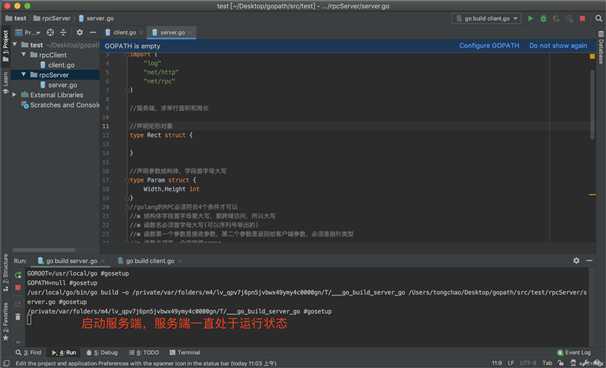Open the Database side panel
The width and height of the screenshot is (606, 368).
[601, 47]
